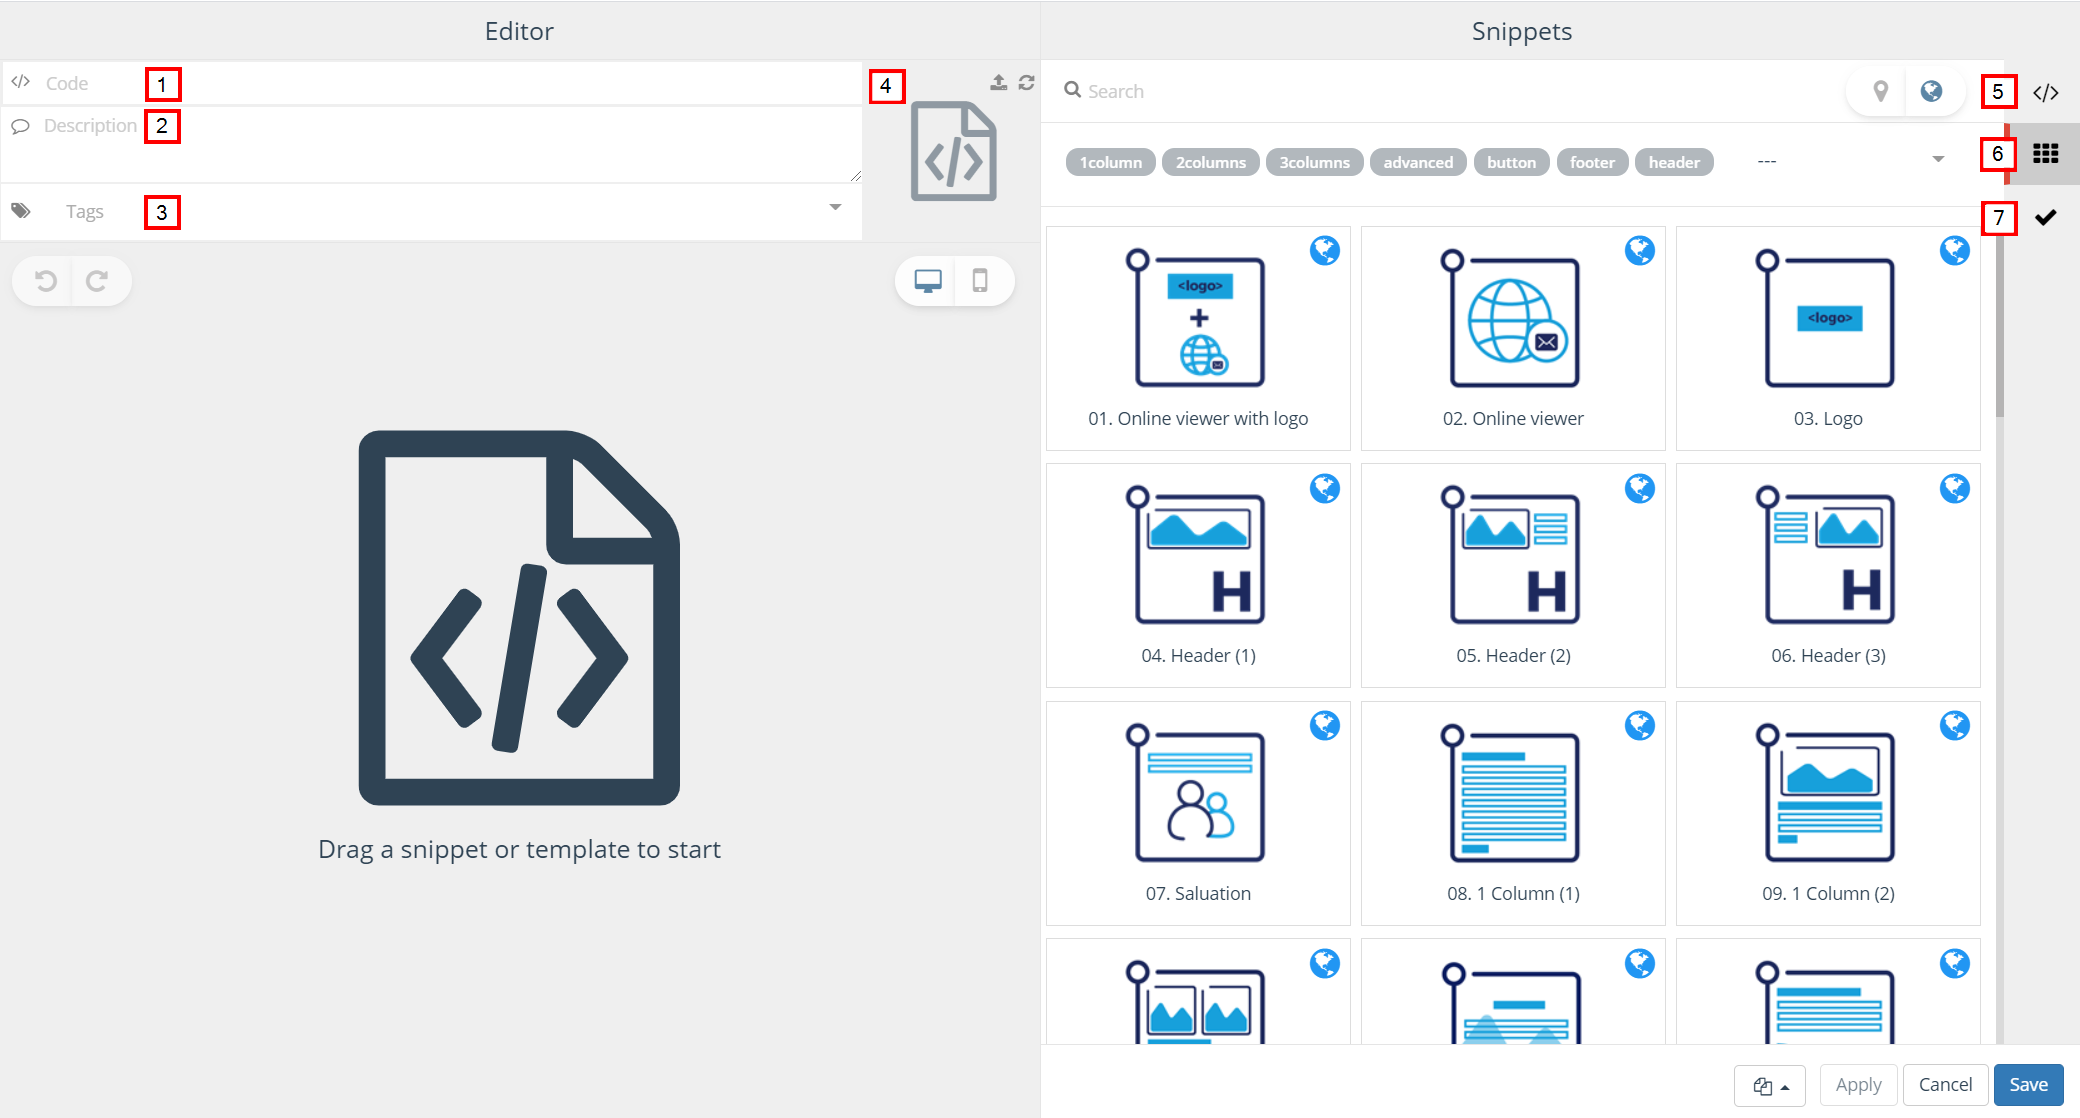Click the snippet thumbnail placeholder image
The width and height of the screenshot is (2080, 1118).
(x=953, y=151)
